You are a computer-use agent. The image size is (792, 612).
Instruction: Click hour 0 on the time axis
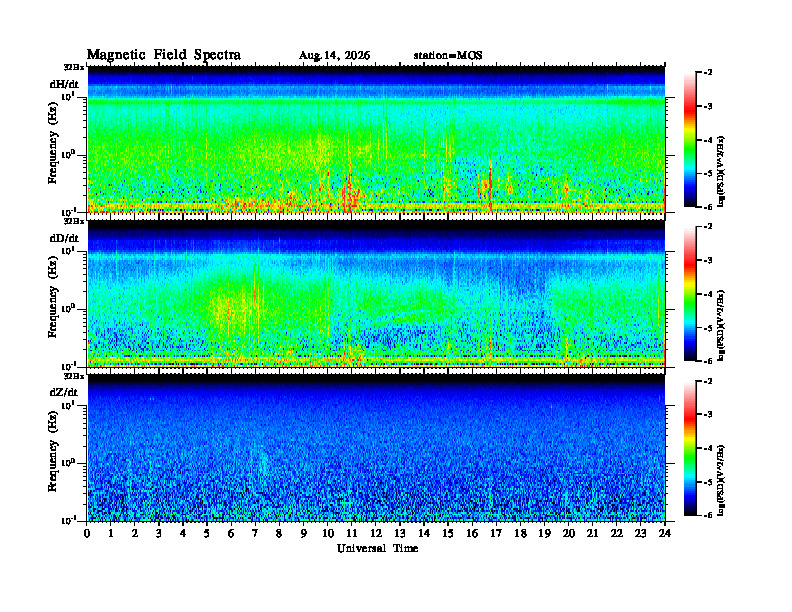[x=87, y=533]
